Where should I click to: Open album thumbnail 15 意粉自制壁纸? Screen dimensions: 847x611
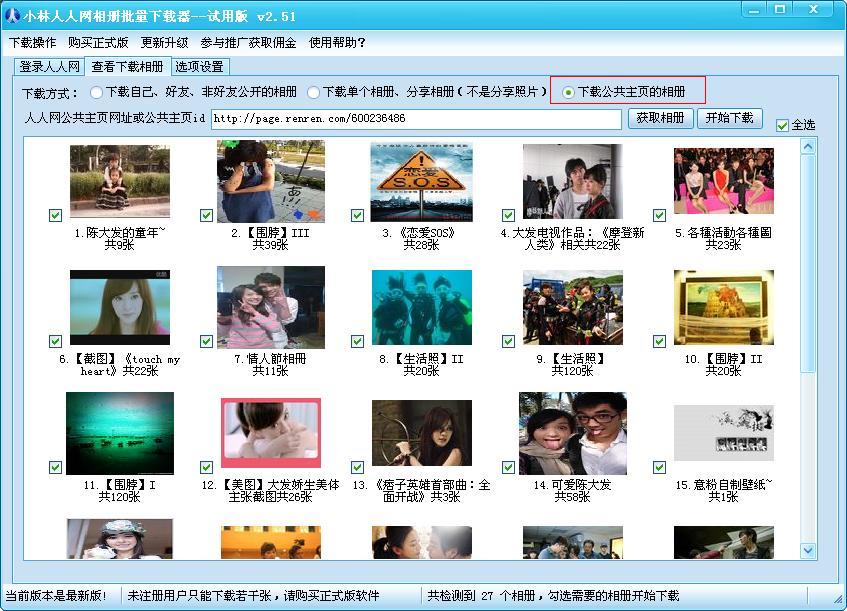coord(723,433)
